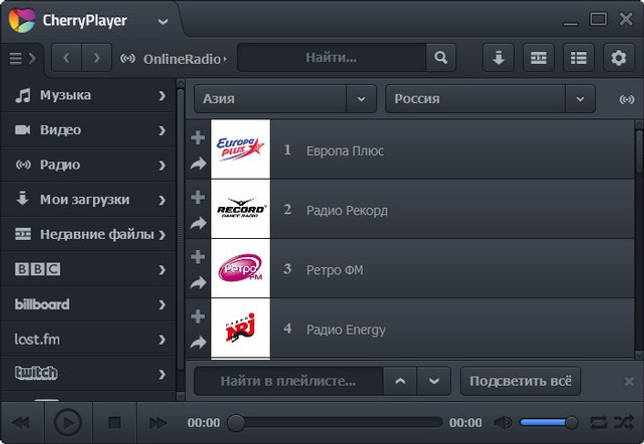Expand the CherryPlayer title dropdown arrow
644x444 pixels.
163,21
